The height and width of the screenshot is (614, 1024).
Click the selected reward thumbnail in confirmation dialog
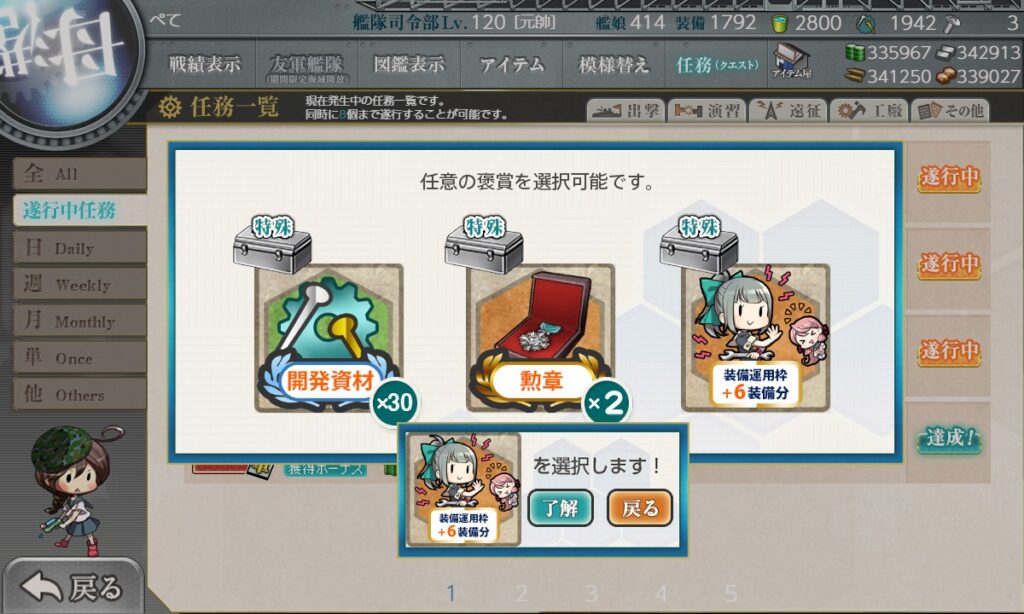pyautogui.click(x=463, y=489)
